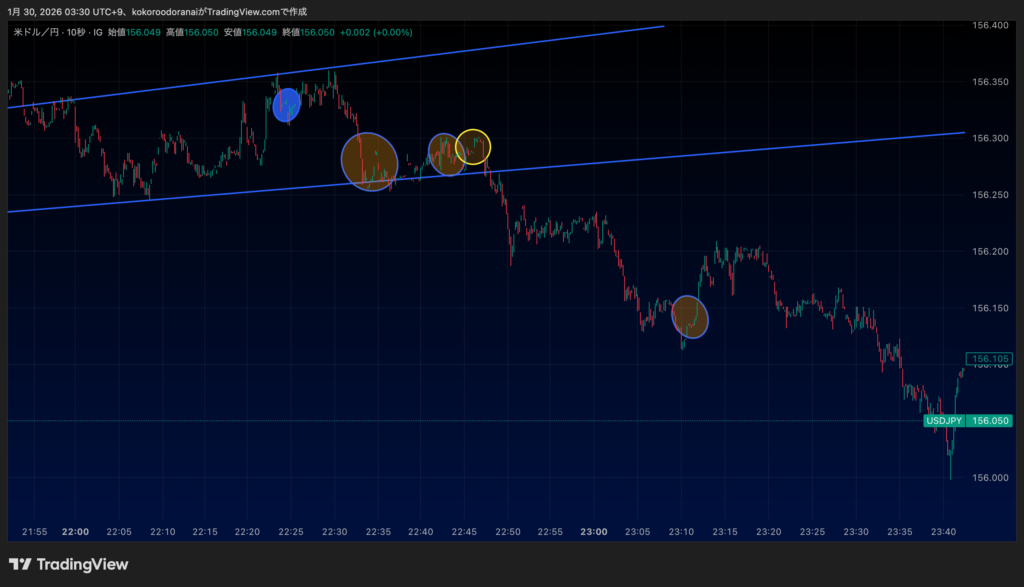Click the 23:00 label on time axis
The image size is (1024, 587).
(x=595, y=531)
